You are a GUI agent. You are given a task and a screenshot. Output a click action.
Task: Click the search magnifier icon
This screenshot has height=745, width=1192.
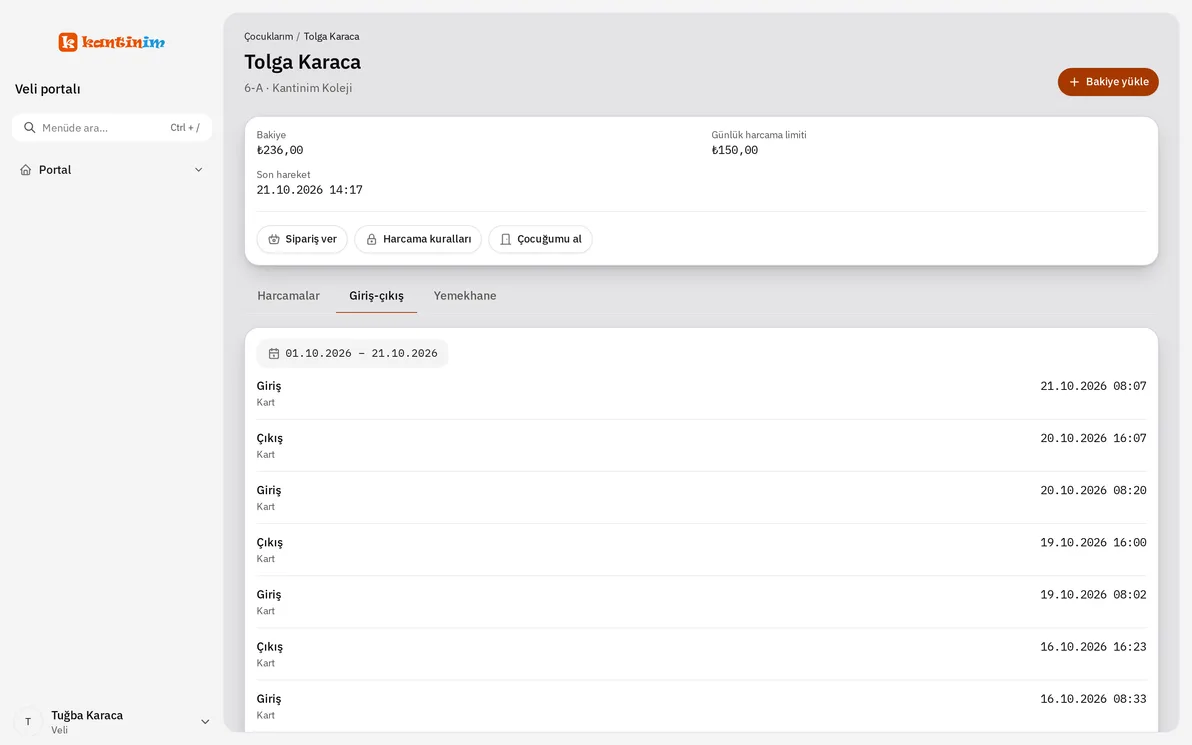[29, 128]
